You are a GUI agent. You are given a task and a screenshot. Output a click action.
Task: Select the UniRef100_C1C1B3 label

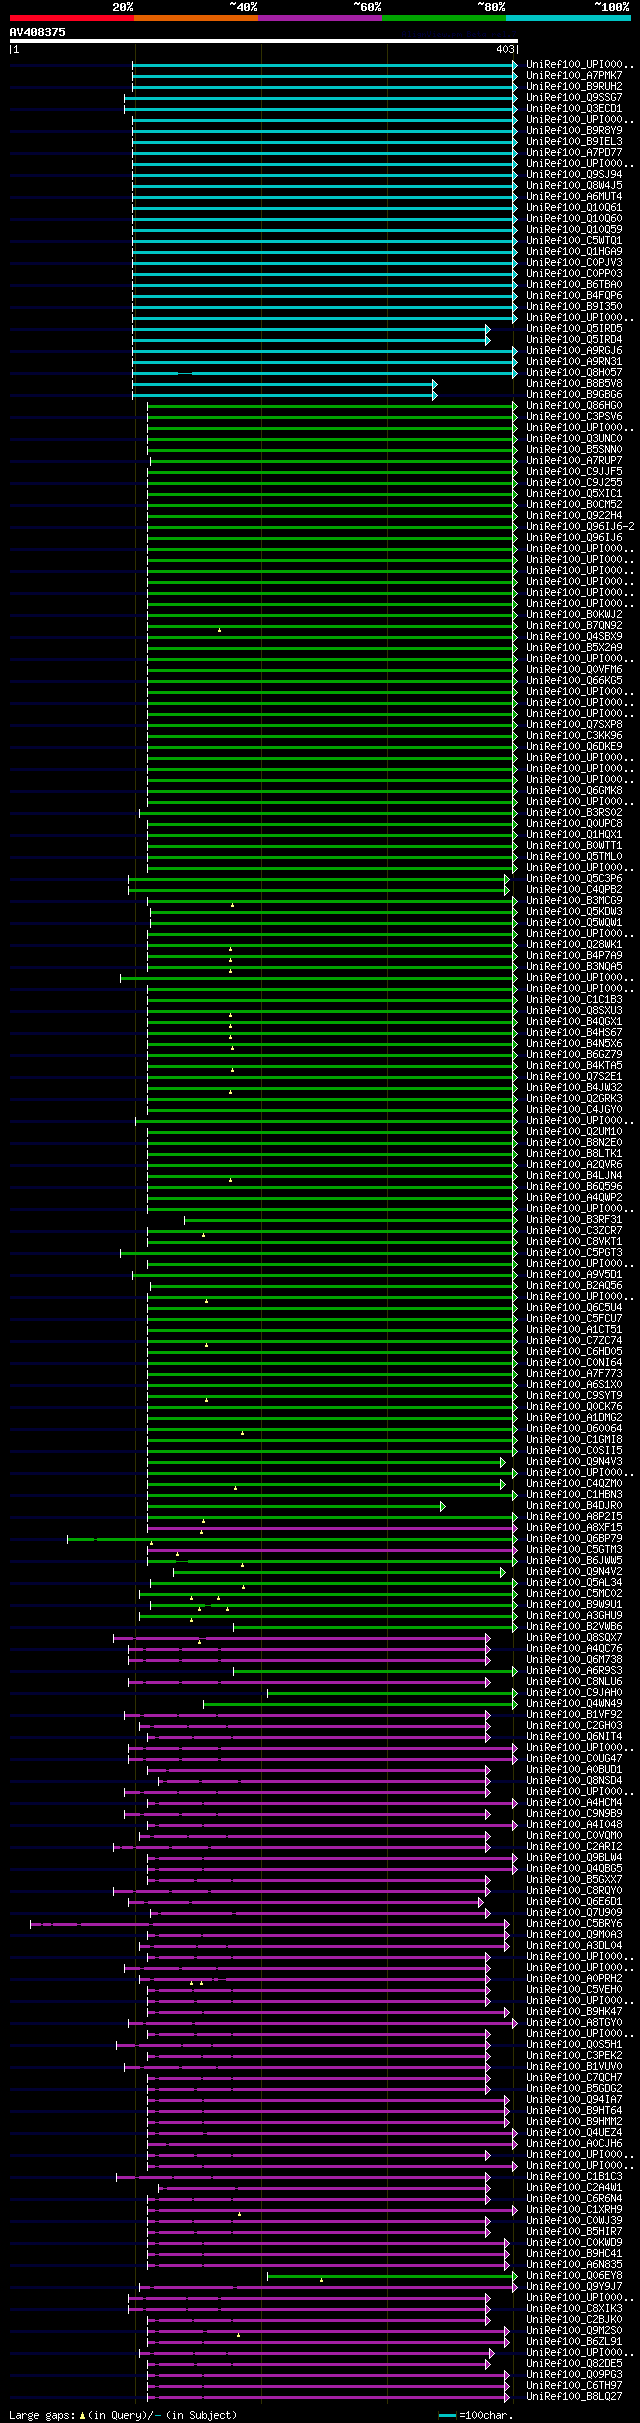click(x=574, y=999)
